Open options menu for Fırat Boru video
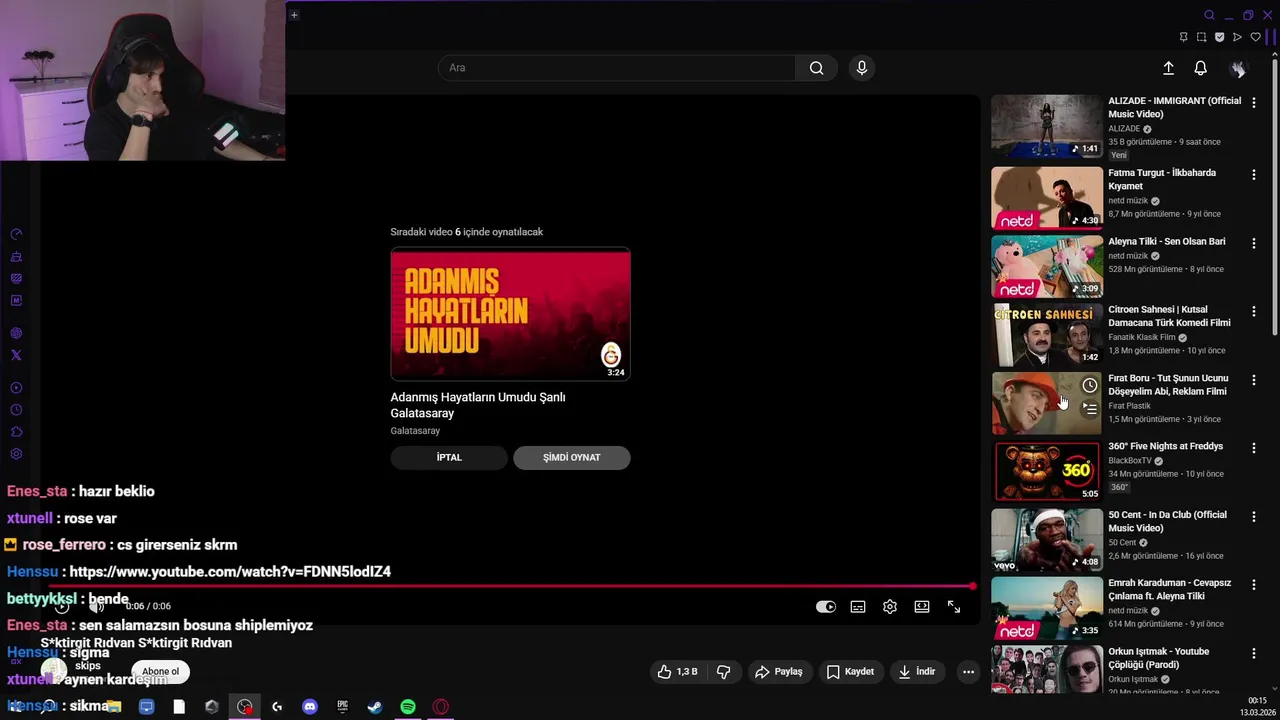The width and height of the screenshot is (1280, 720). 1253,380
